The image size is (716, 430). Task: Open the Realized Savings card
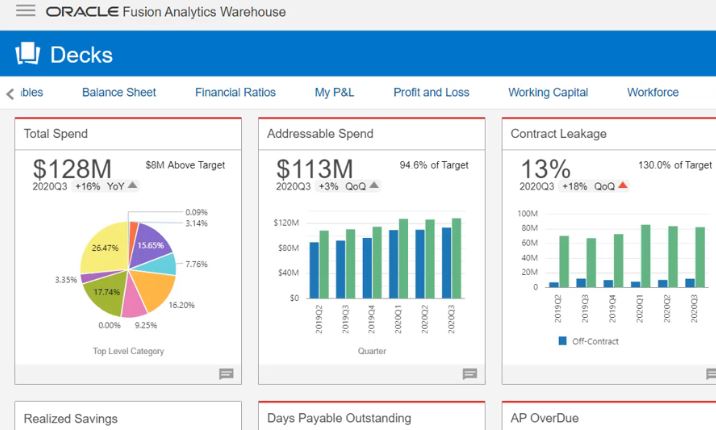pos(71,419)
